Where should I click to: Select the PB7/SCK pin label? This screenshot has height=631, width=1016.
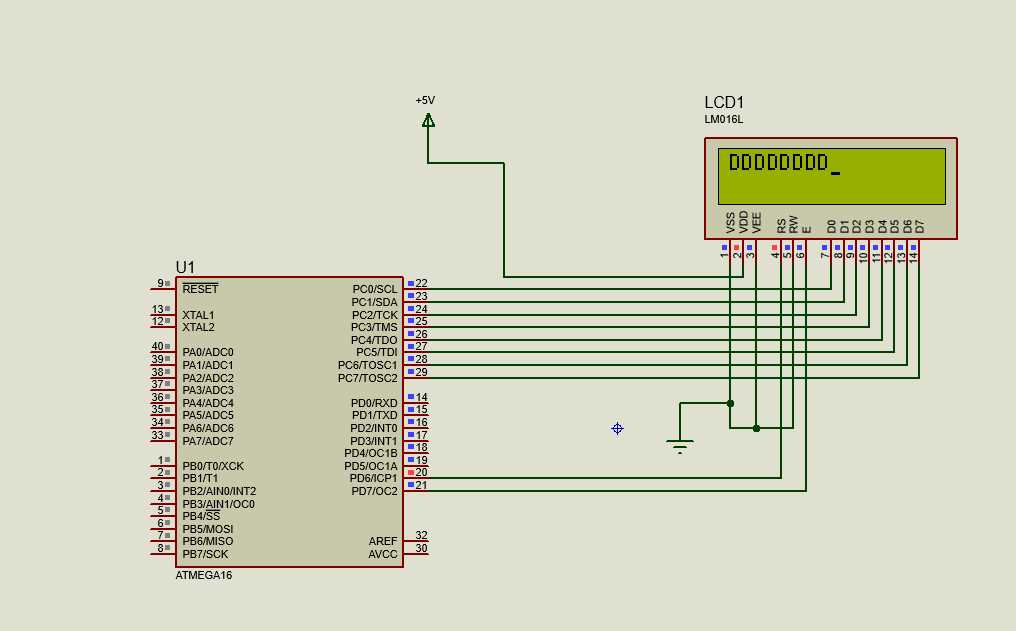(205, 555)
